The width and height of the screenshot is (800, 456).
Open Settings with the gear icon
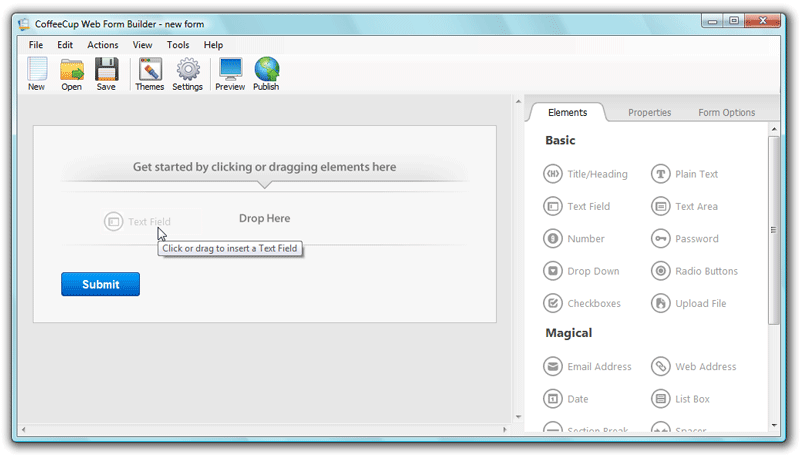pyautogui.click(x=187, y=74)
